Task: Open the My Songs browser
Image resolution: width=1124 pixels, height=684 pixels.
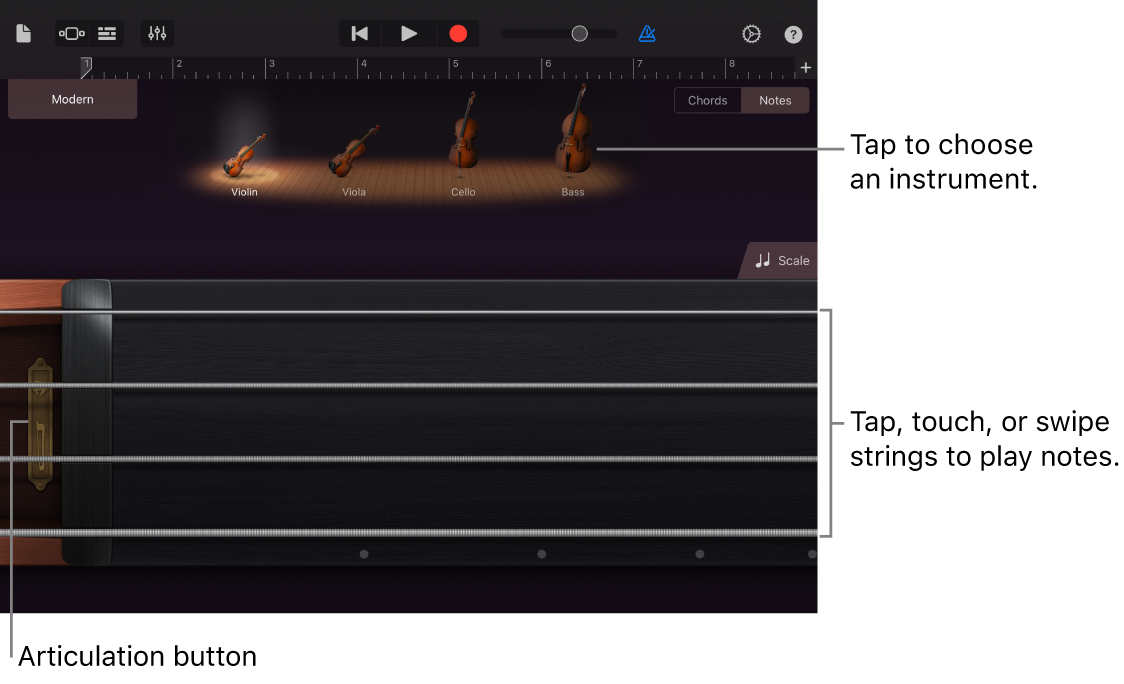Action: (23, 33)
